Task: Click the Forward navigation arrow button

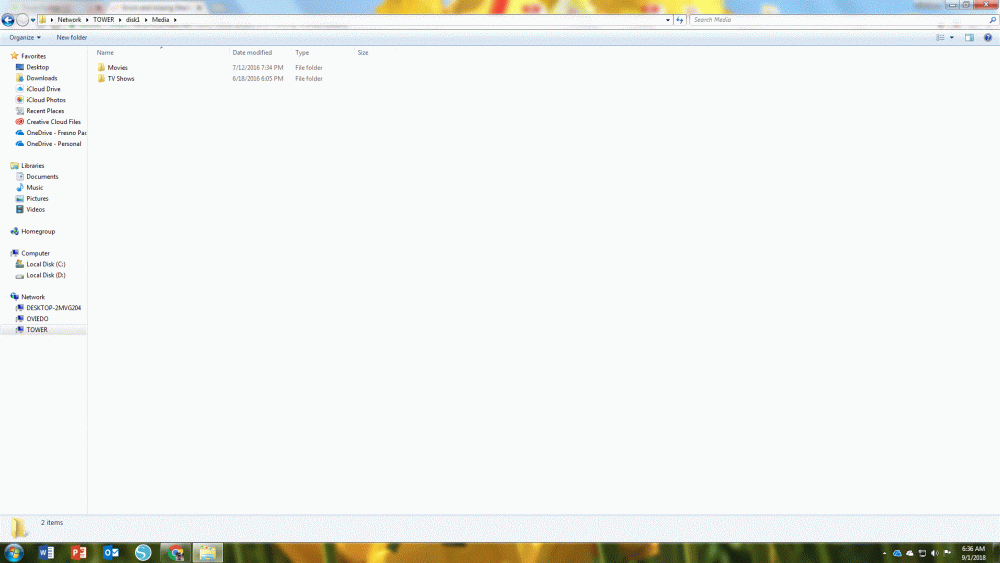Action: click(22, 20)
